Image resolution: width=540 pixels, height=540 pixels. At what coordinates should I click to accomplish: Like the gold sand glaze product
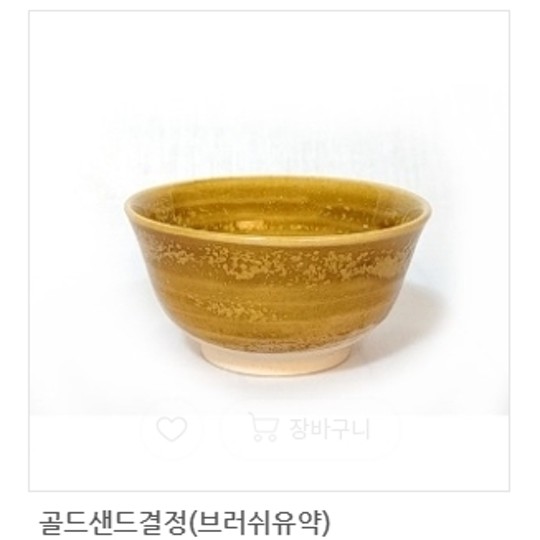point(172,428)
